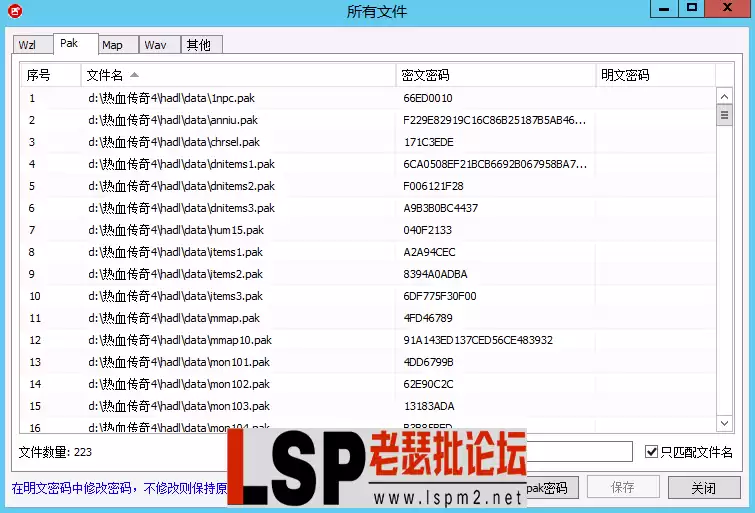The image size is (755, 513).
Task: Click the red app icon in title bar
Action: point(15,11)
